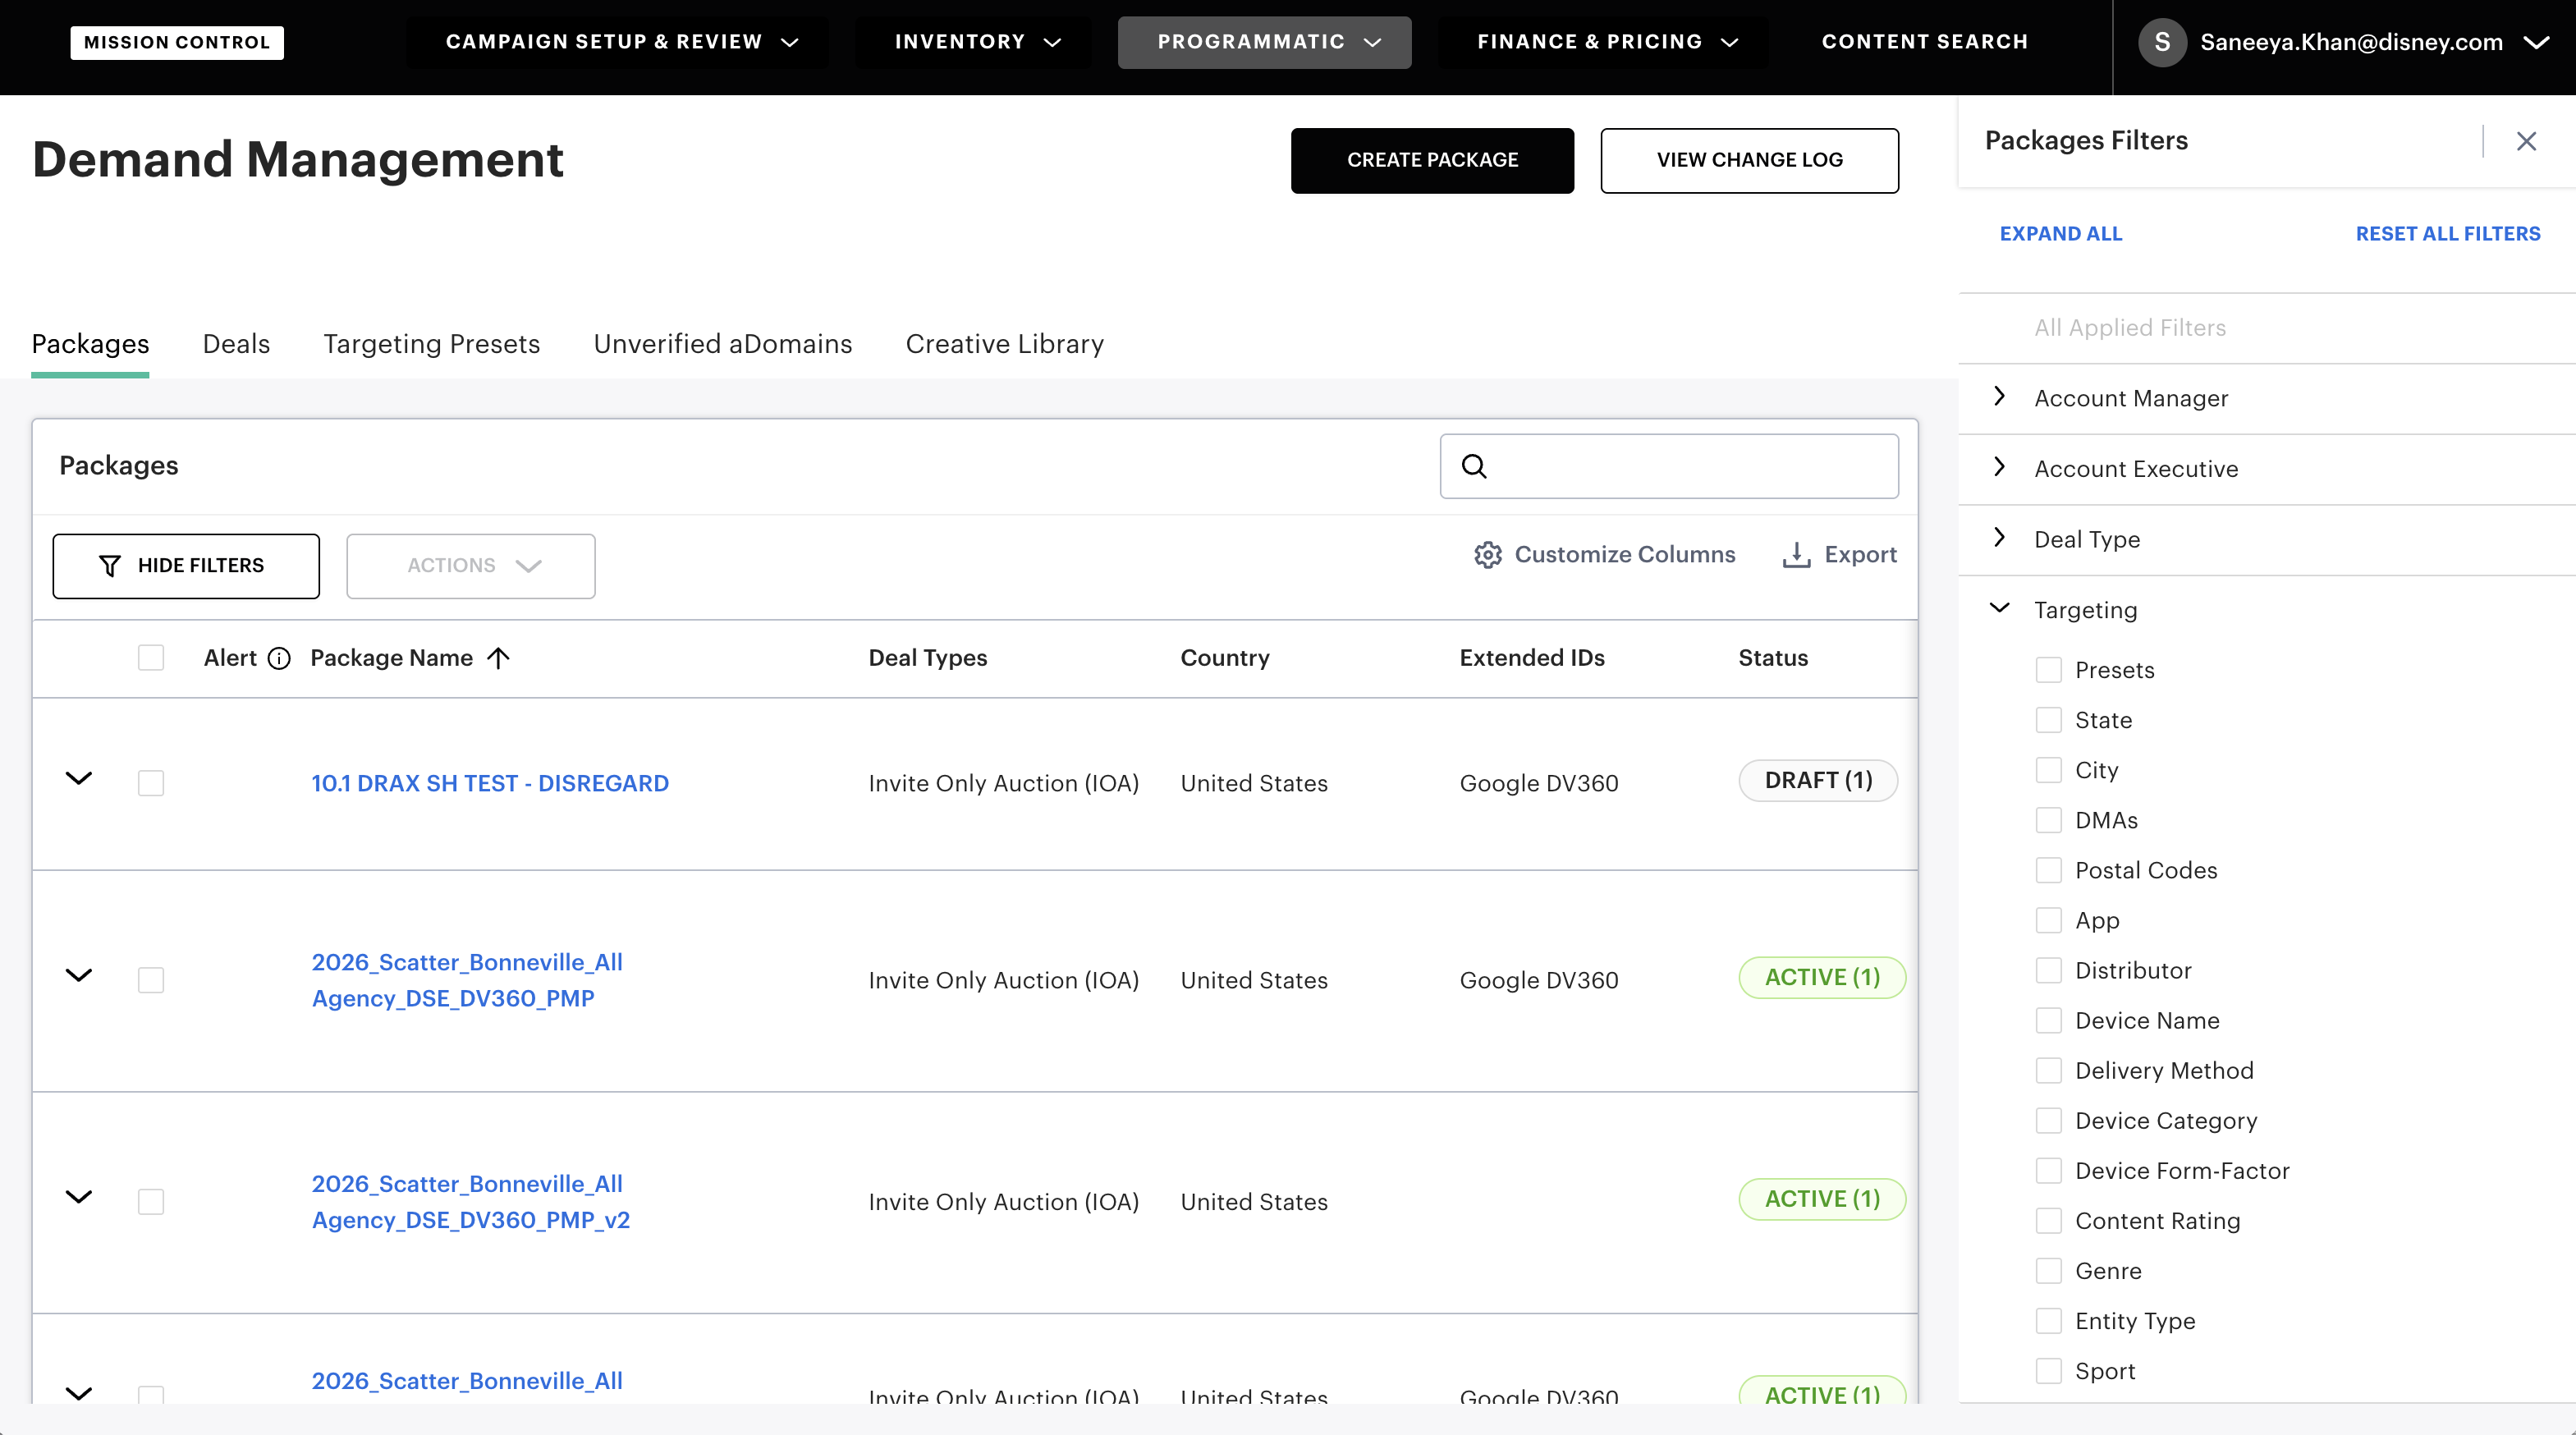Click the Mission Control logo
Screen dimensions: 2576x1435
coord(177,42)
